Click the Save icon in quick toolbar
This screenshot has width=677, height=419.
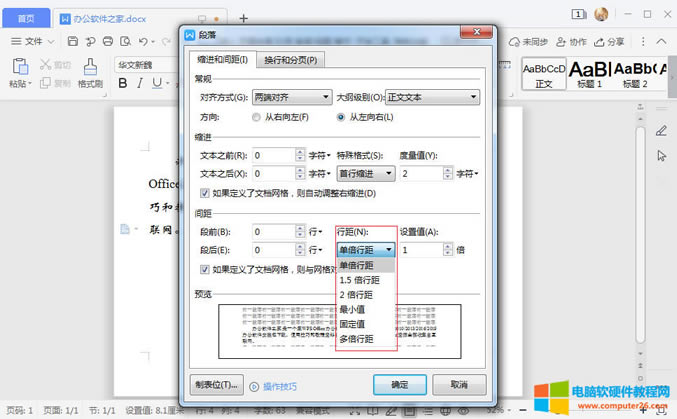coord(73,41)
